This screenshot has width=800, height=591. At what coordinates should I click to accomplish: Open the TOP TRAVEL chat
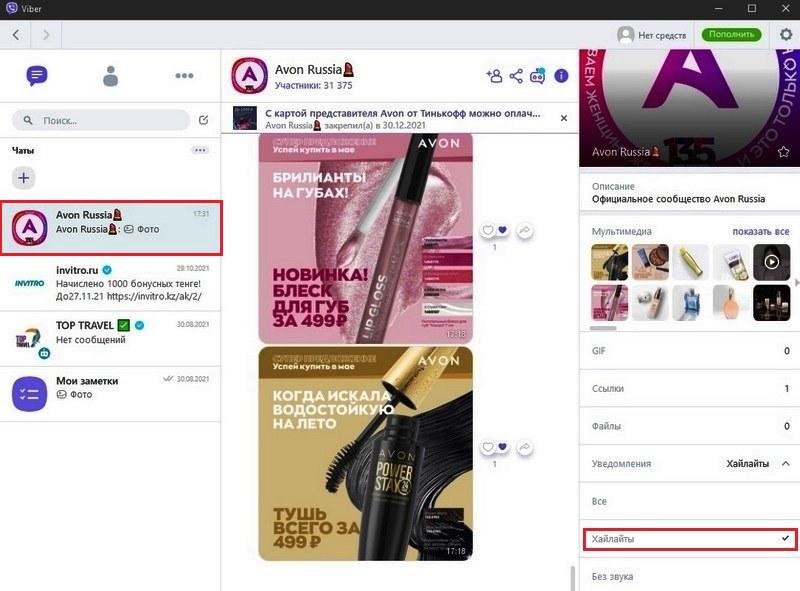tap(110, 338)
